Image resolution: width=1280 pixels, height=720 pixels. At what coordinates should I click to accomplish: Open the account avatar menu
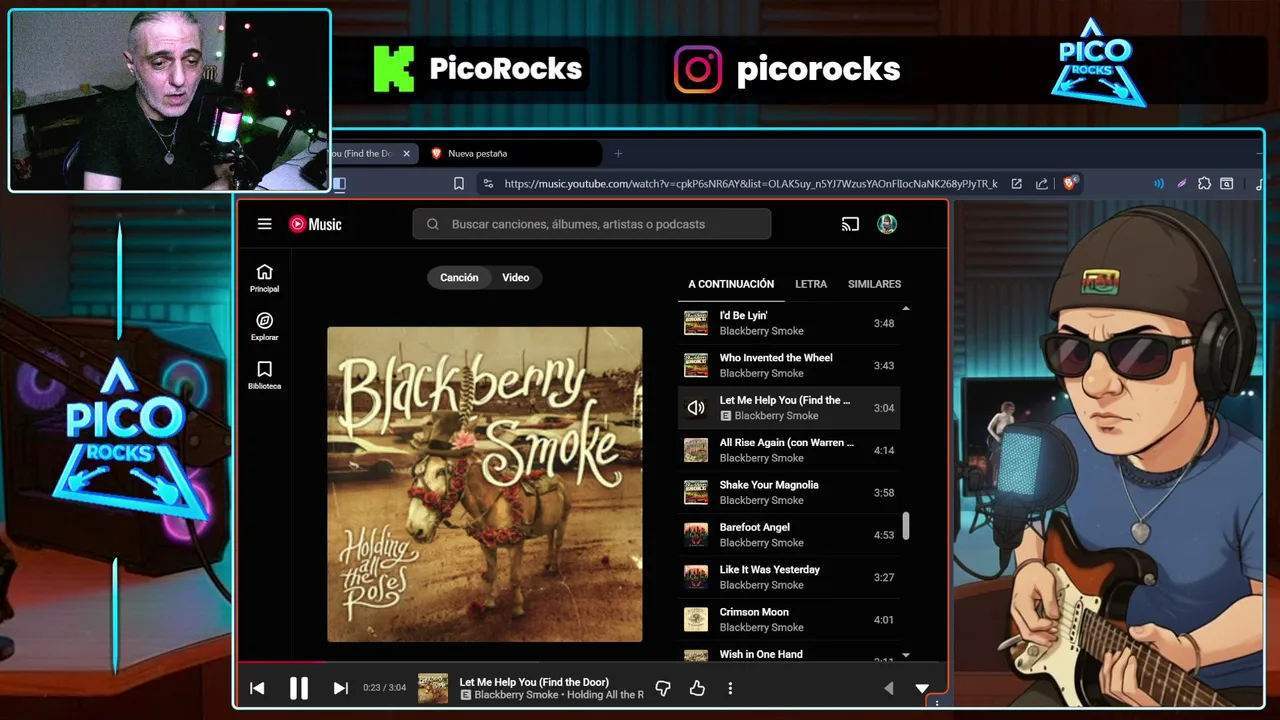pos(887,224)
